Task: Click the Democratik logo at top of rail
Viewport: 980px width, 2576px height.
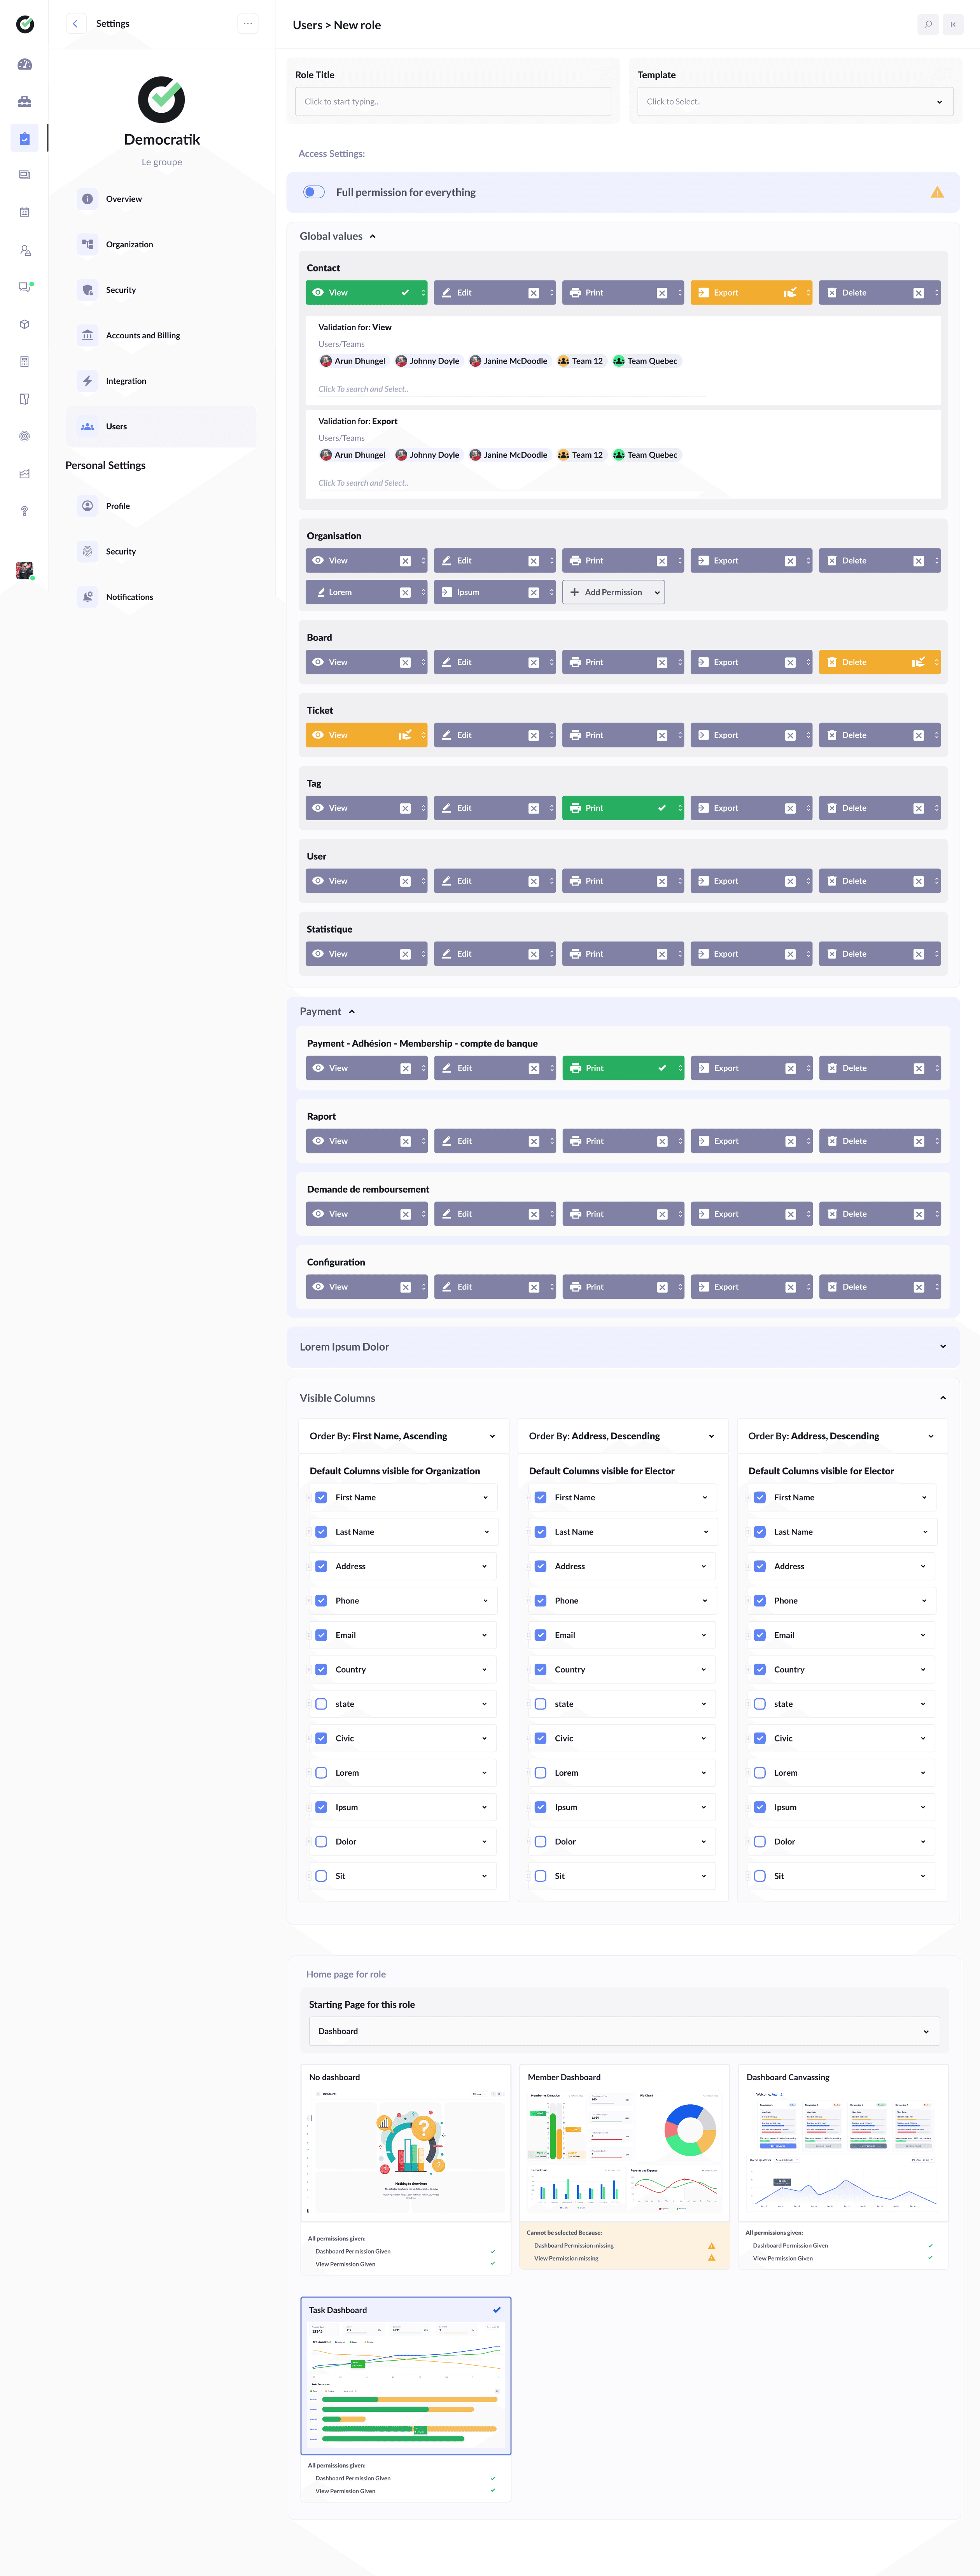Action: coord(25,24)
